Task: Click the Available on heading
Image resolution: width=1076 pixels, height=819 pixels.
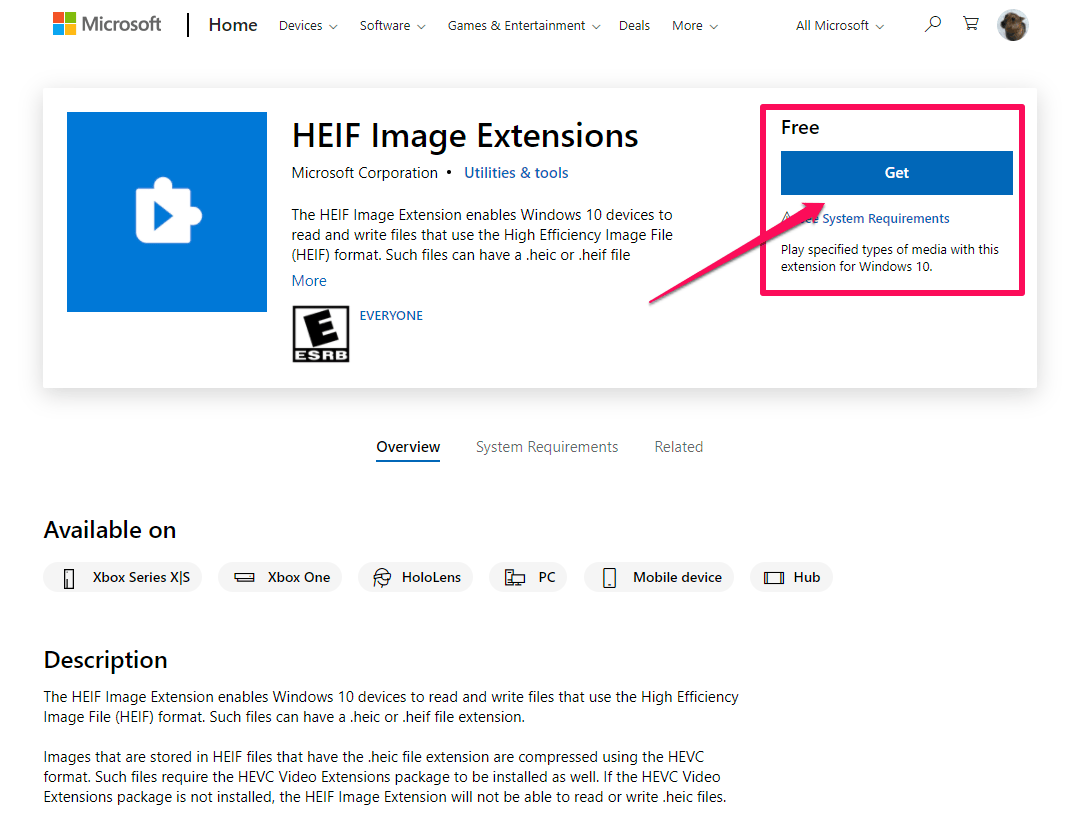Action: [110, 530]
